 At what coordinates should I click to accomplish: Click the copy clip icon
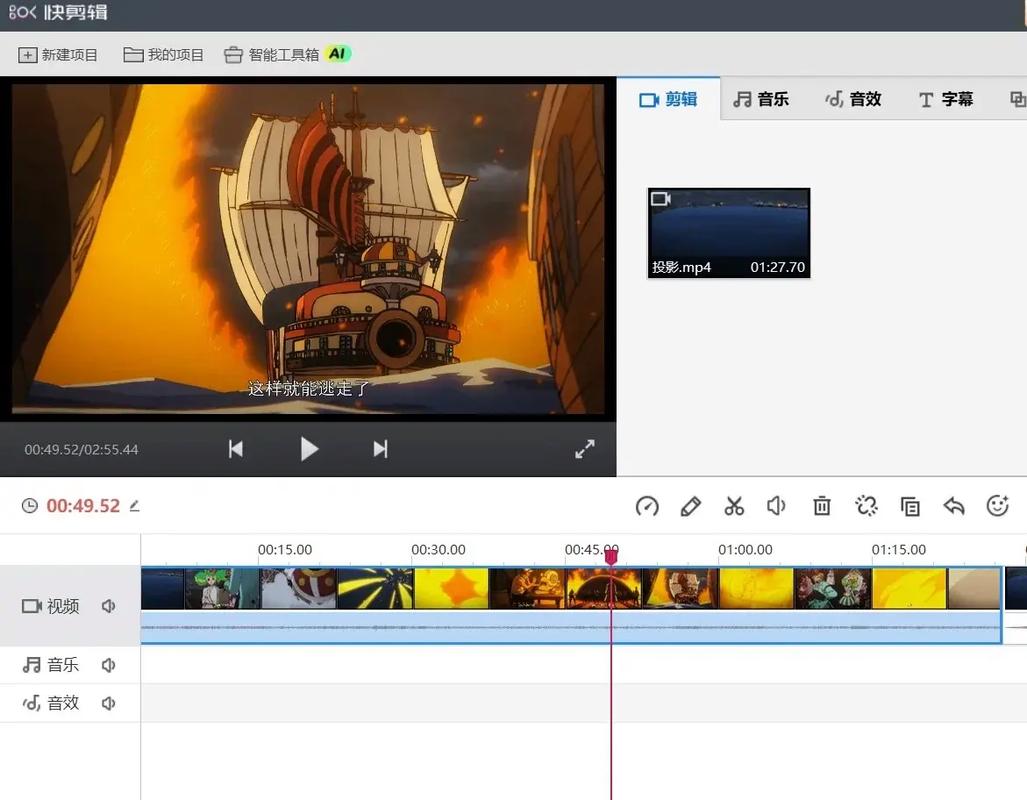[x=910, y=506]
